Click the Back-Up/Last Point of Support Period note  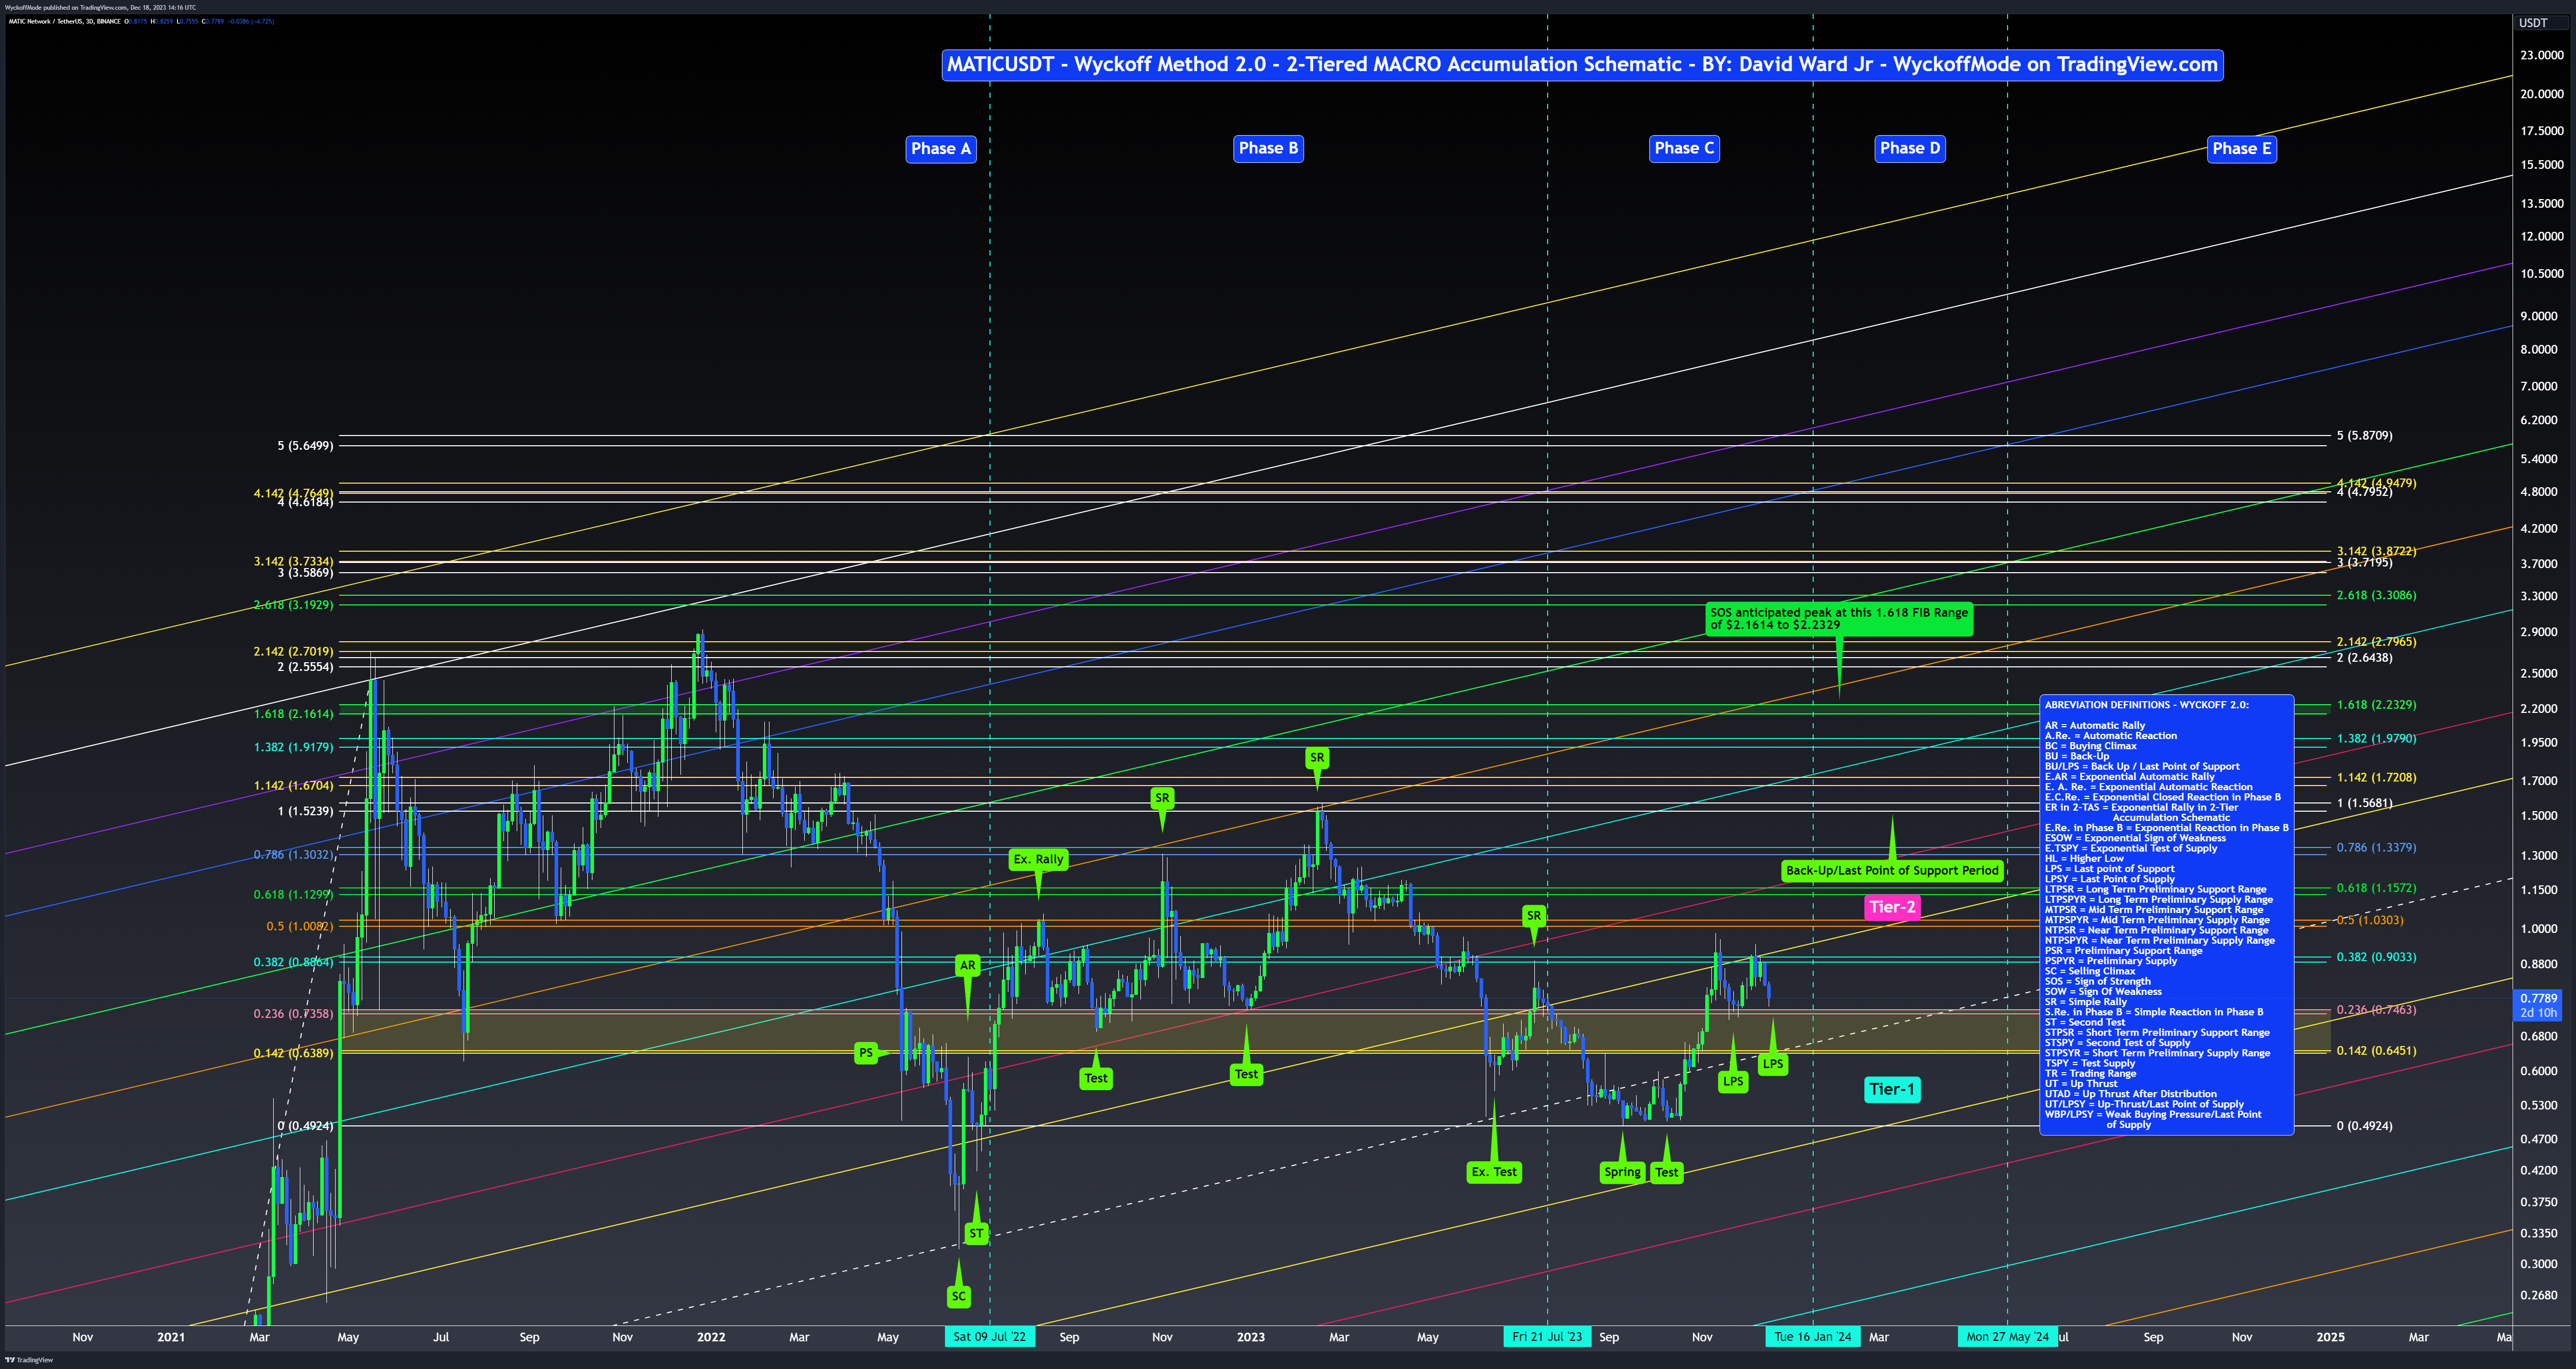click(1892, 871)
